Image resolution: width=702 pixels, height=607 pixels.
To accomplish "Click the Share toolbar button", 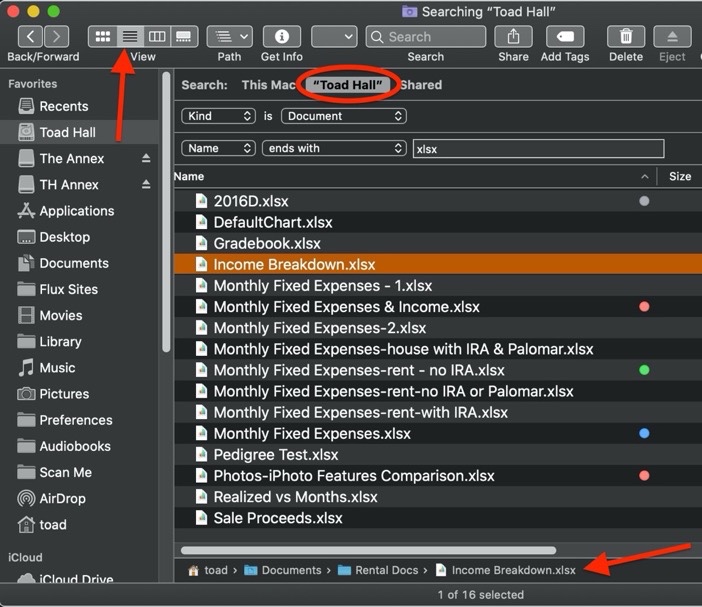I will (514, 36).
